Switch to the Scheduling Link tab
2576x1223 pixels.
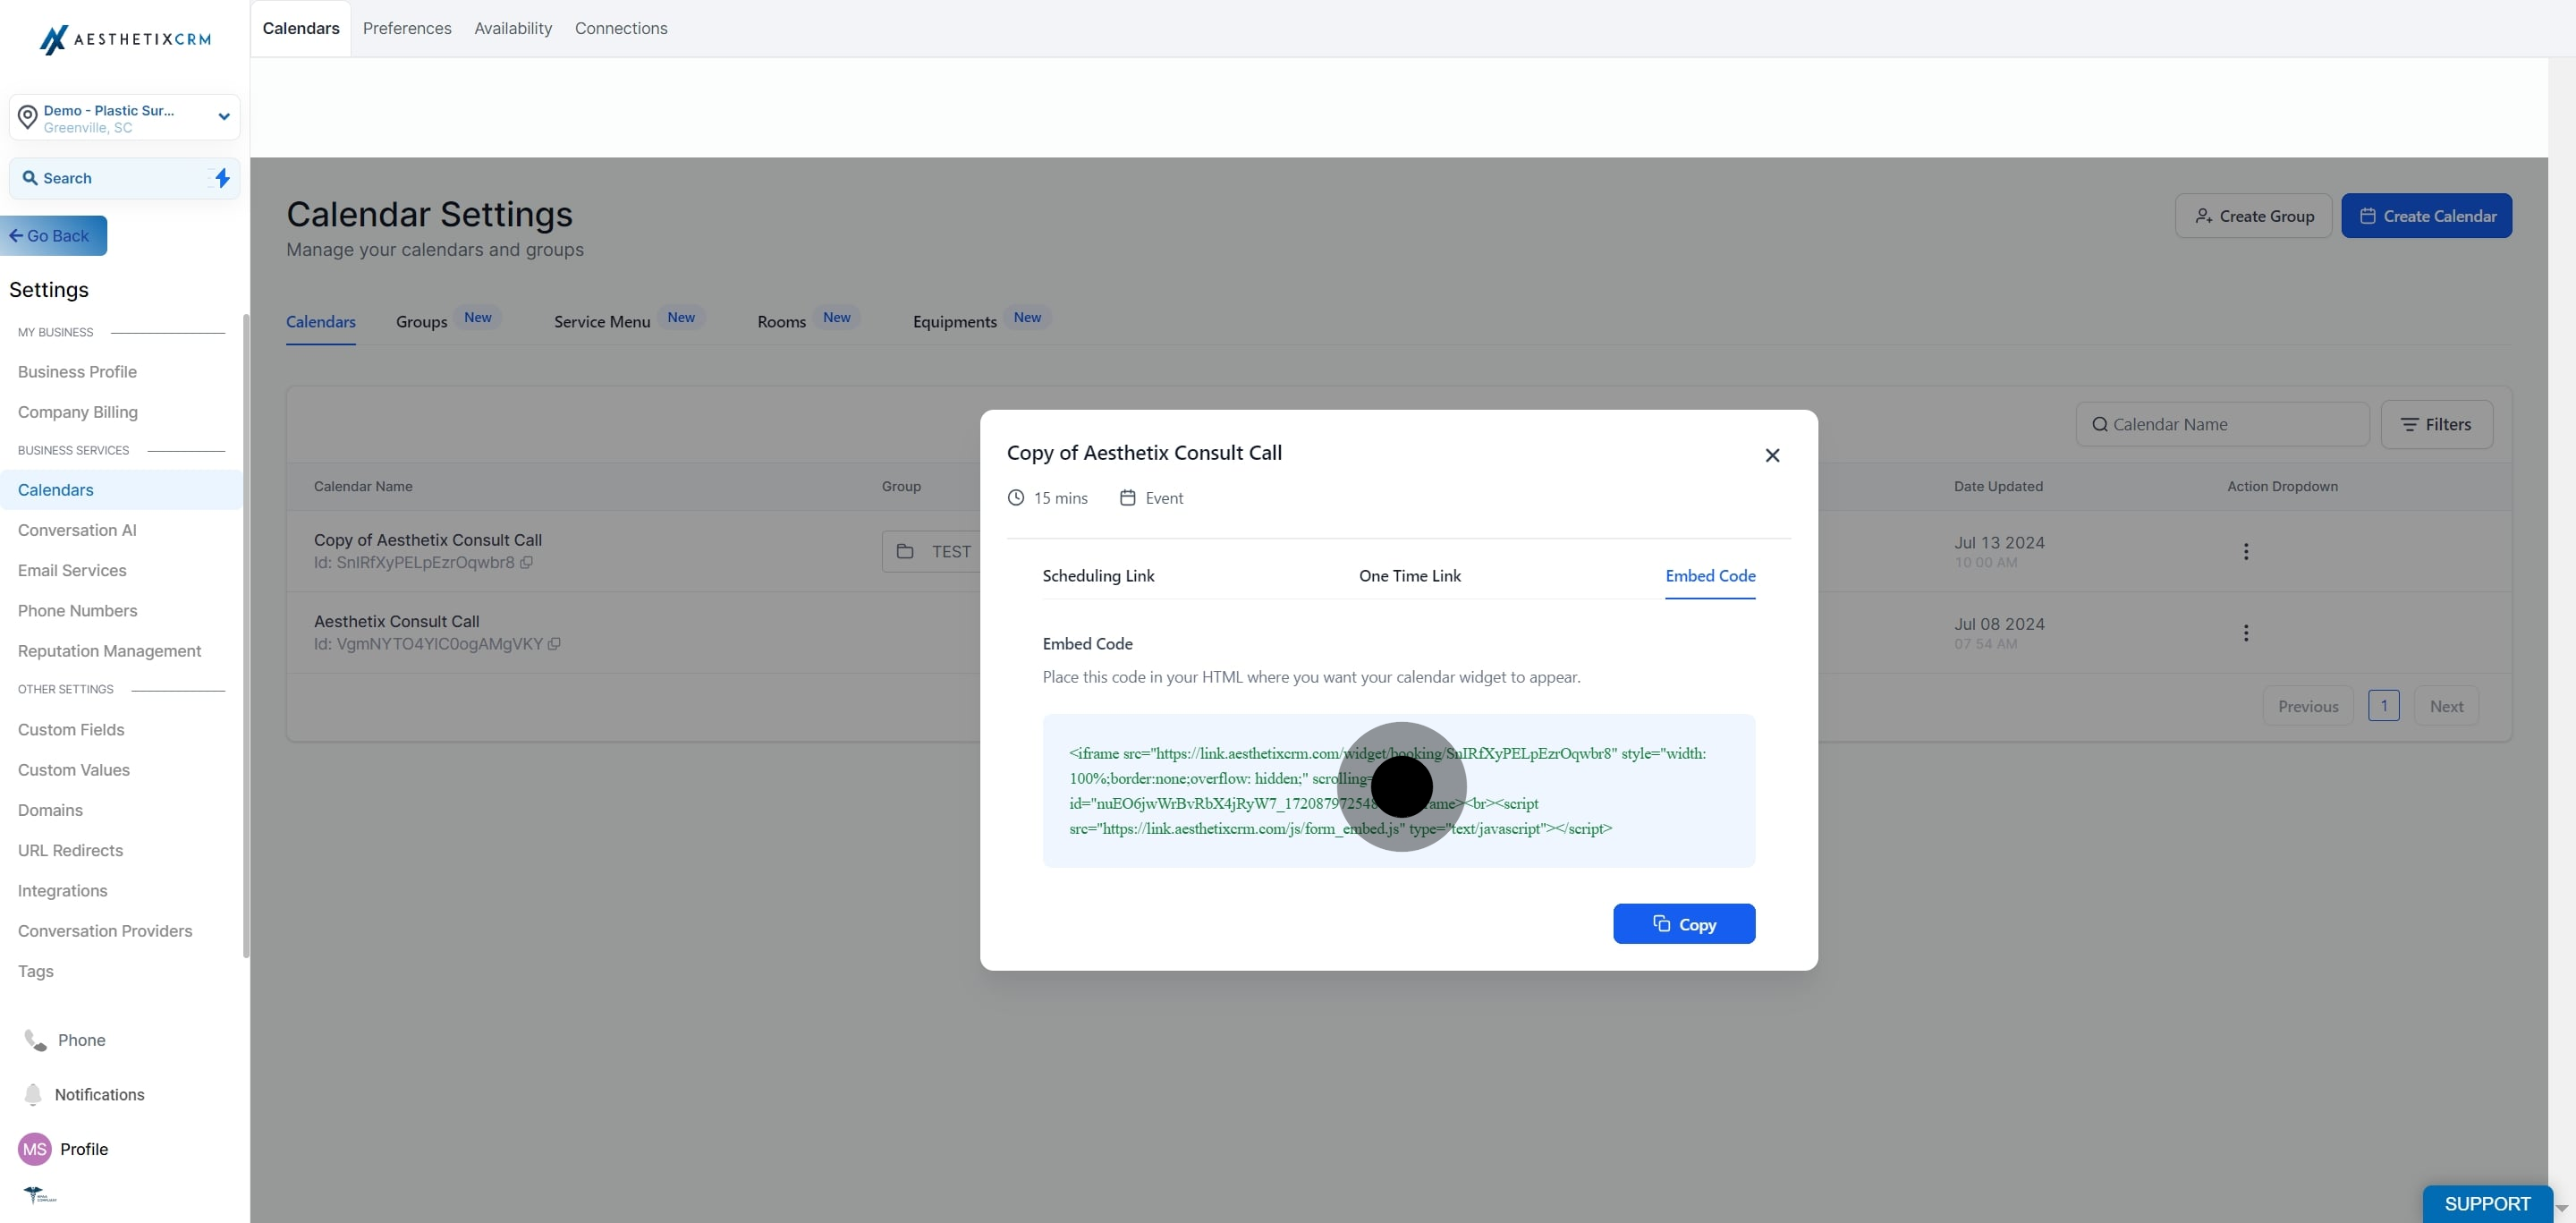tap(1098, 576)
